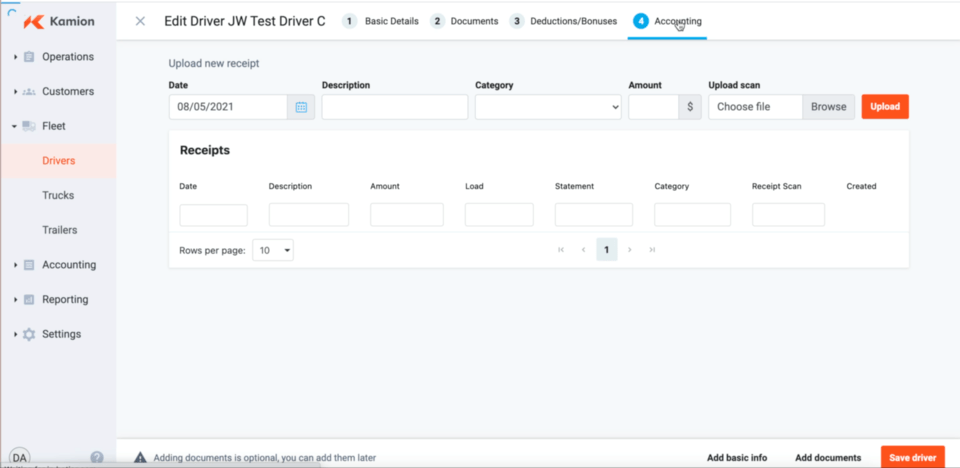Open the help question mark icon
This screenshot has height=468, width=960.
pos(97,457)
